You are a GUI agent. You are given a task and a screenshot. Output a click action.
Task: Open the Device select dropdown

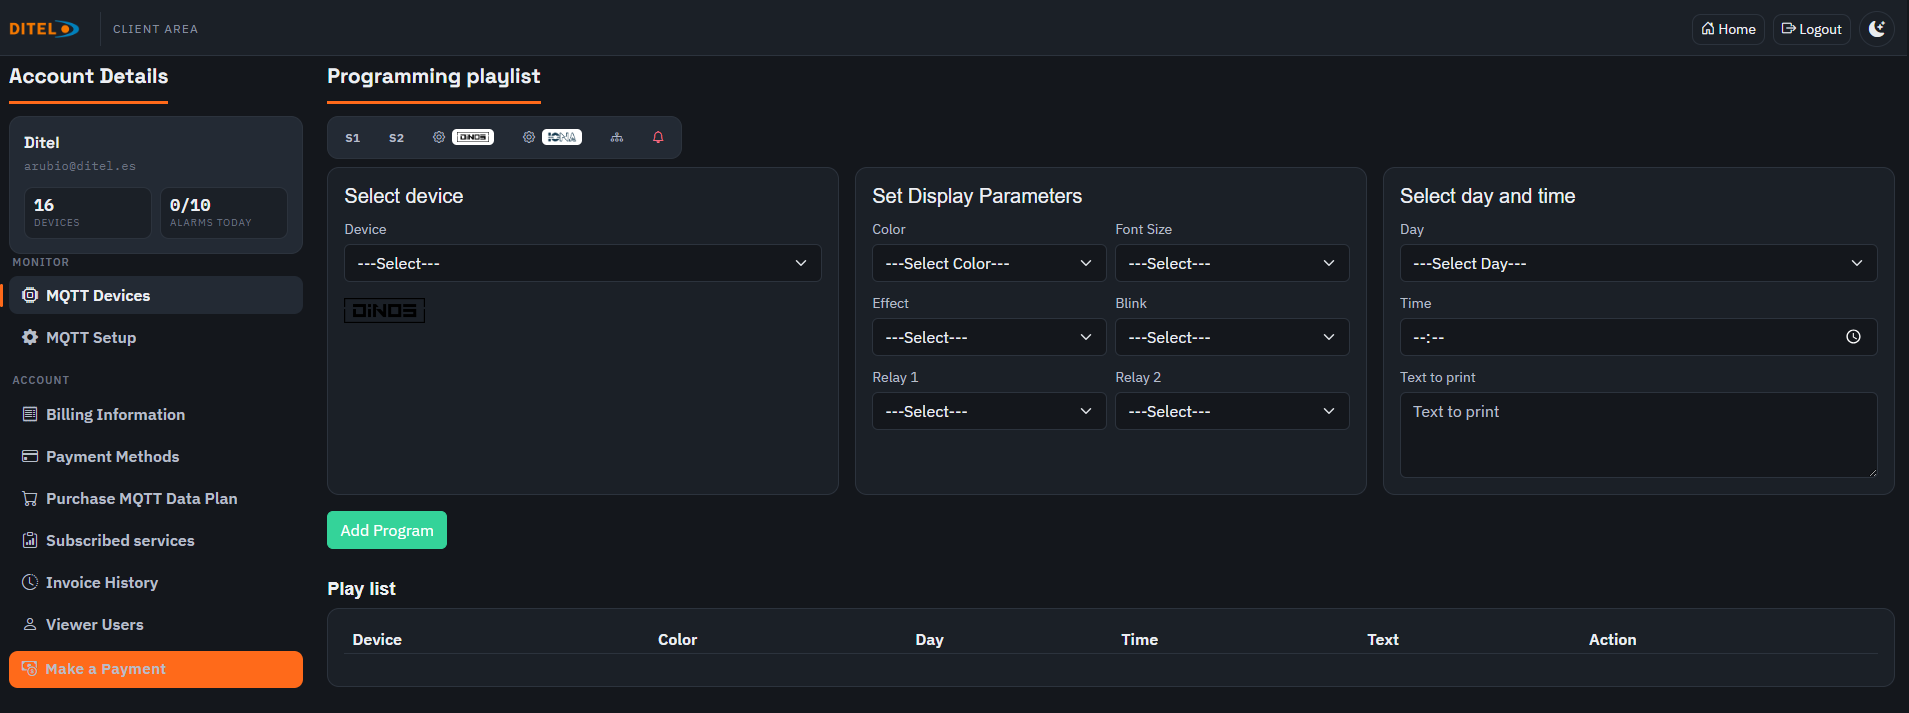[583, 263]
